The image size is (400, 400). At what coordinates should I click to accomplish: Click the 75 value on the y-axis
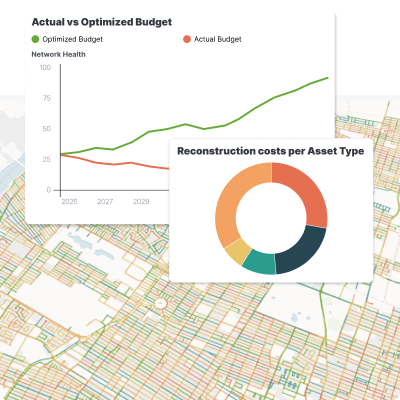pyautogui.click(x=47, y=98)
